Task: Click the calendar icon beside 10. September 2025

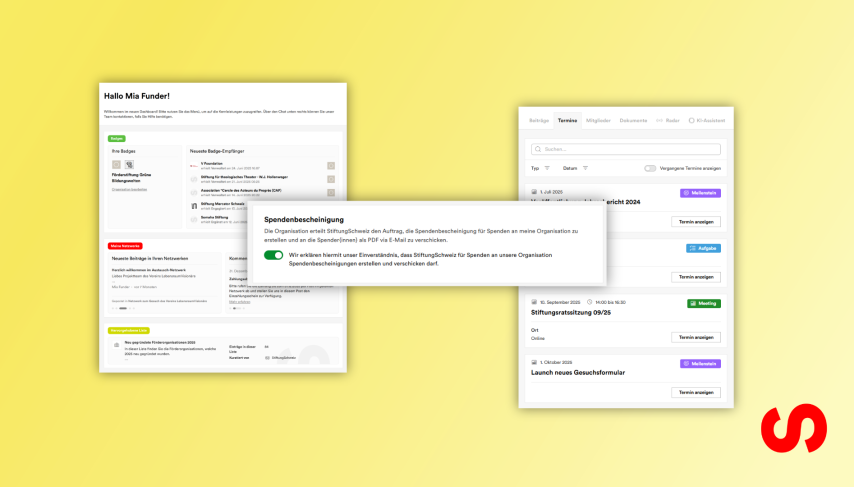Action: [x=534, y=302]
